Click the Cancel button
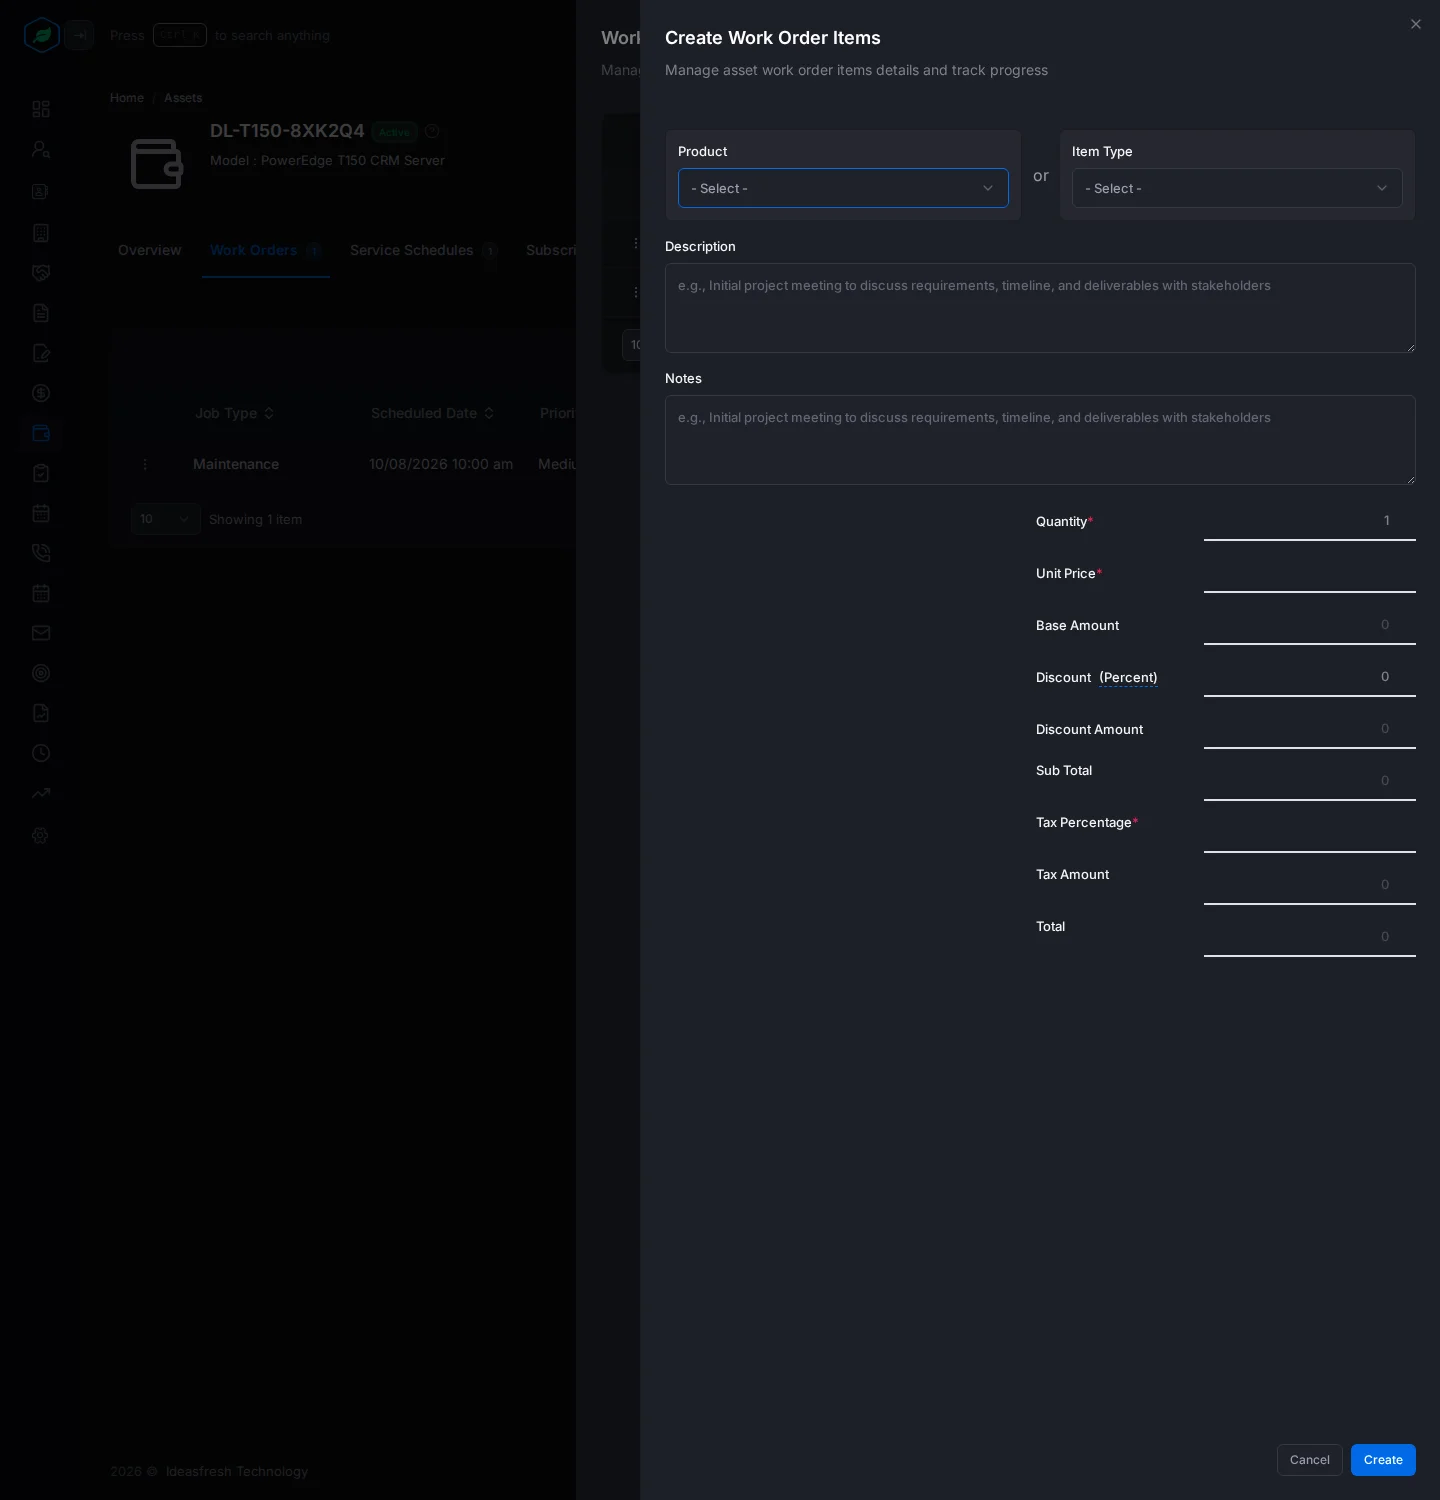 [1309, 1460]
